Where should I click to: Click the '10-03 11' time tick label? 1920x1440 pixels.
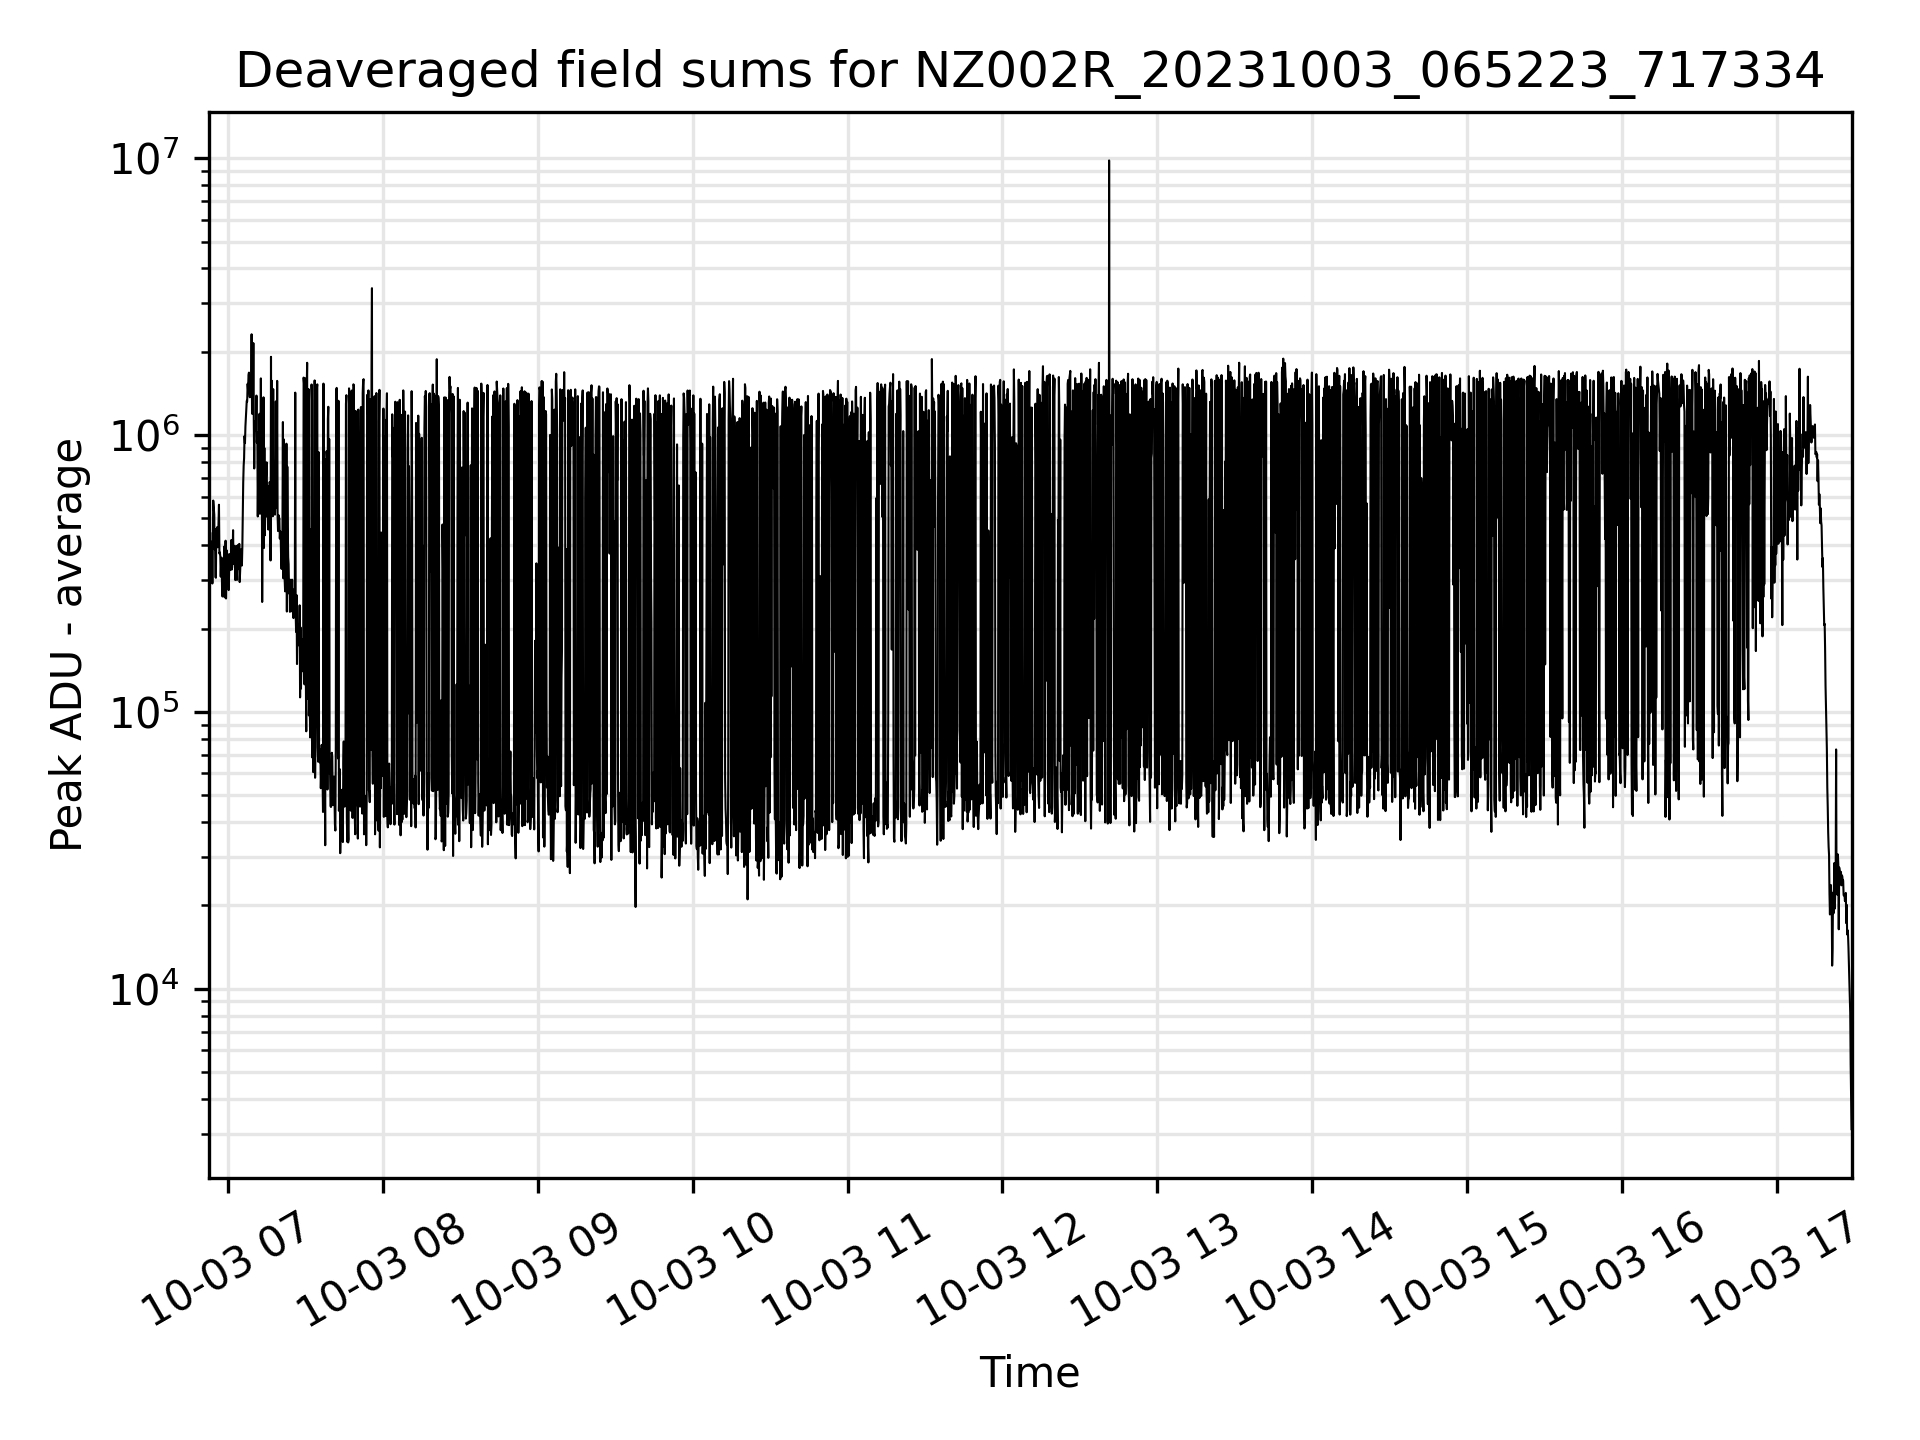coord(846,1268)
